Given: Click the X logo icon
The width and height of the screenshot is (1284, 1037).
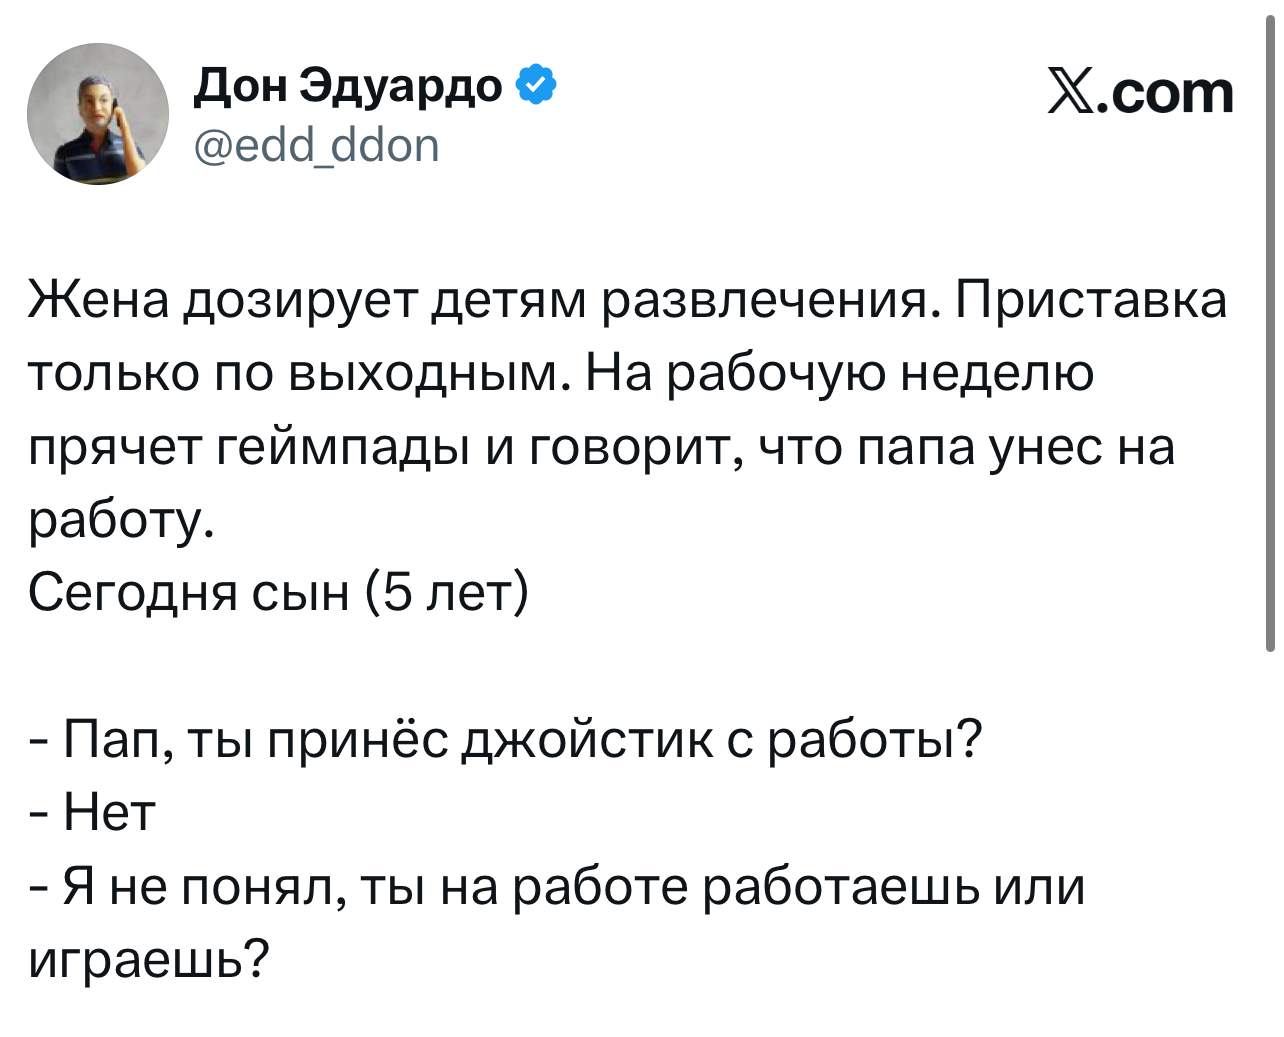Looking at the screenshot, I should click(x=1070, y=93).
